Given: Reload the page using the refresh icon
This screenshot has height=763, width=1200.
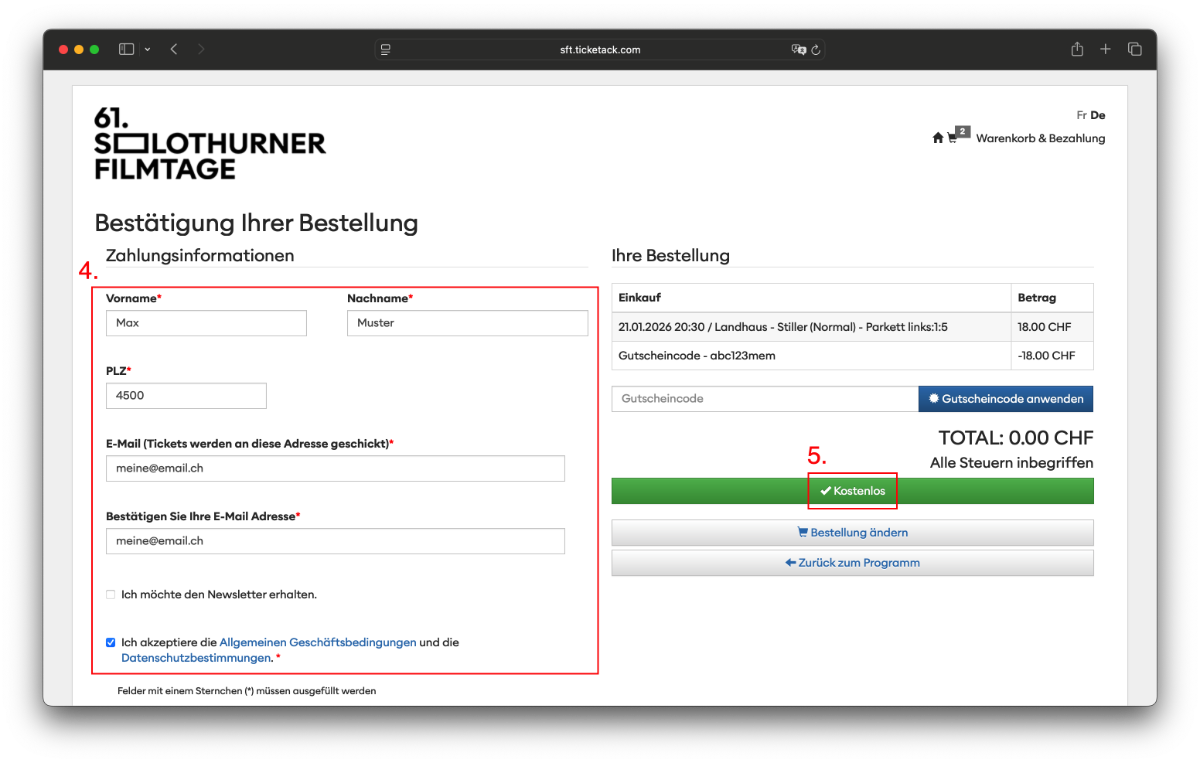Looking at the screenshot, I should pos(816,49).
